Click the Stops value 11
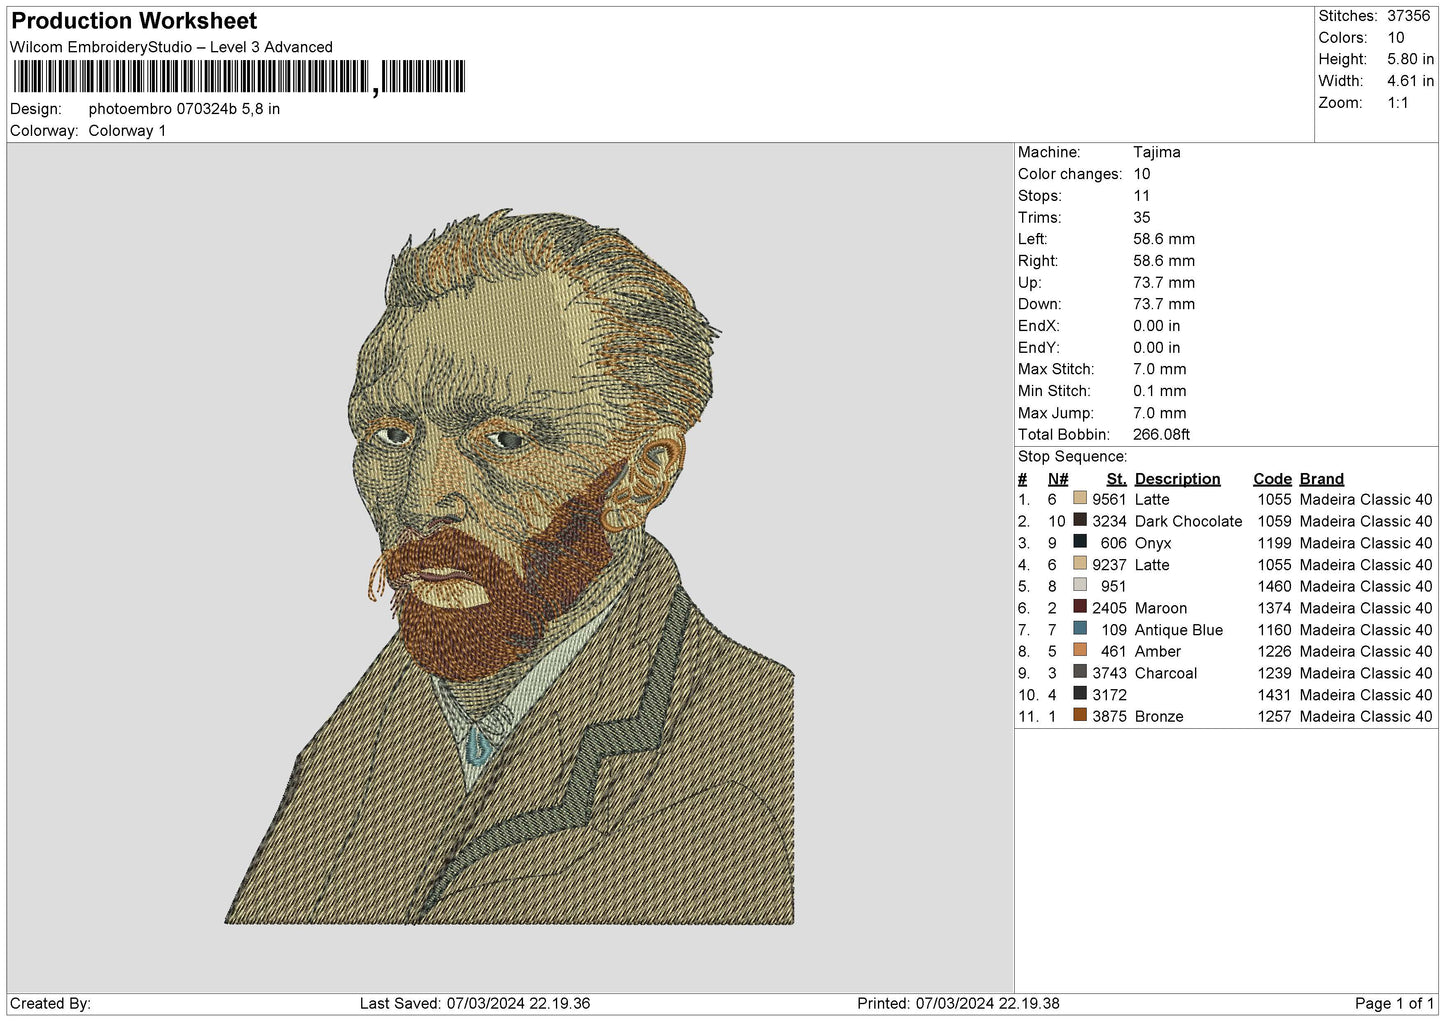The height and width of the screenshot is (1021, 1445). [x=1142, y=196]
